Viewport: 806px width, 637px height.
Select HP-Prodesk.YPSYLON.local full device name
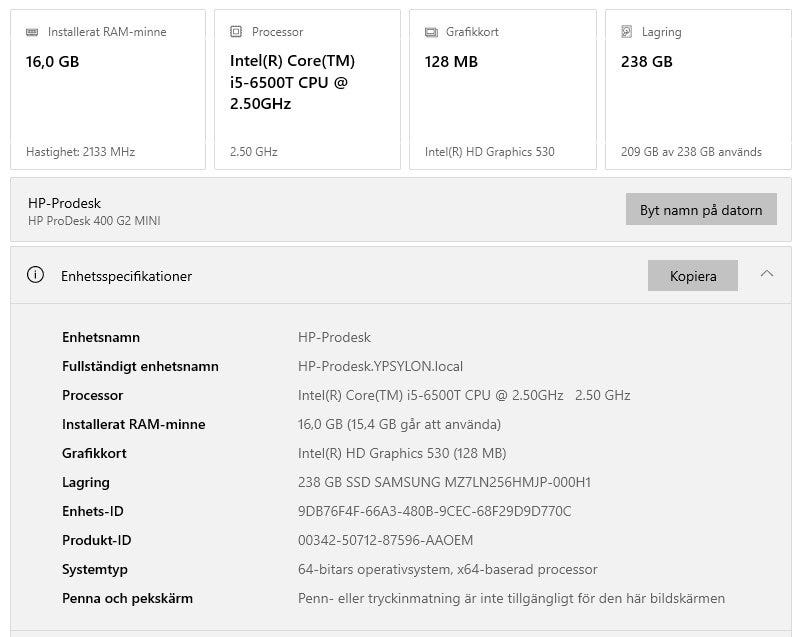[x=380, y=366]
